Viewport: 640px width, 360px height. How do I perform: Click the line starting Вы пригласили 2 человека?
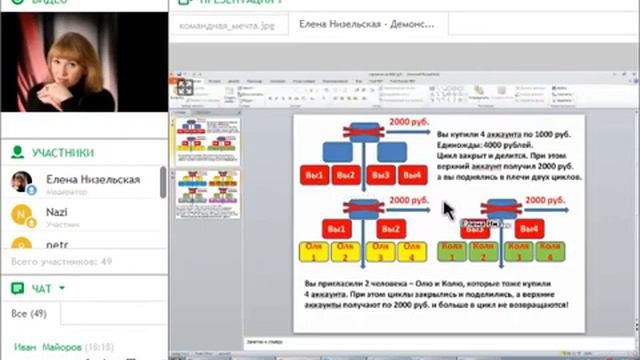pyautogui.click(x=427, y=284)
